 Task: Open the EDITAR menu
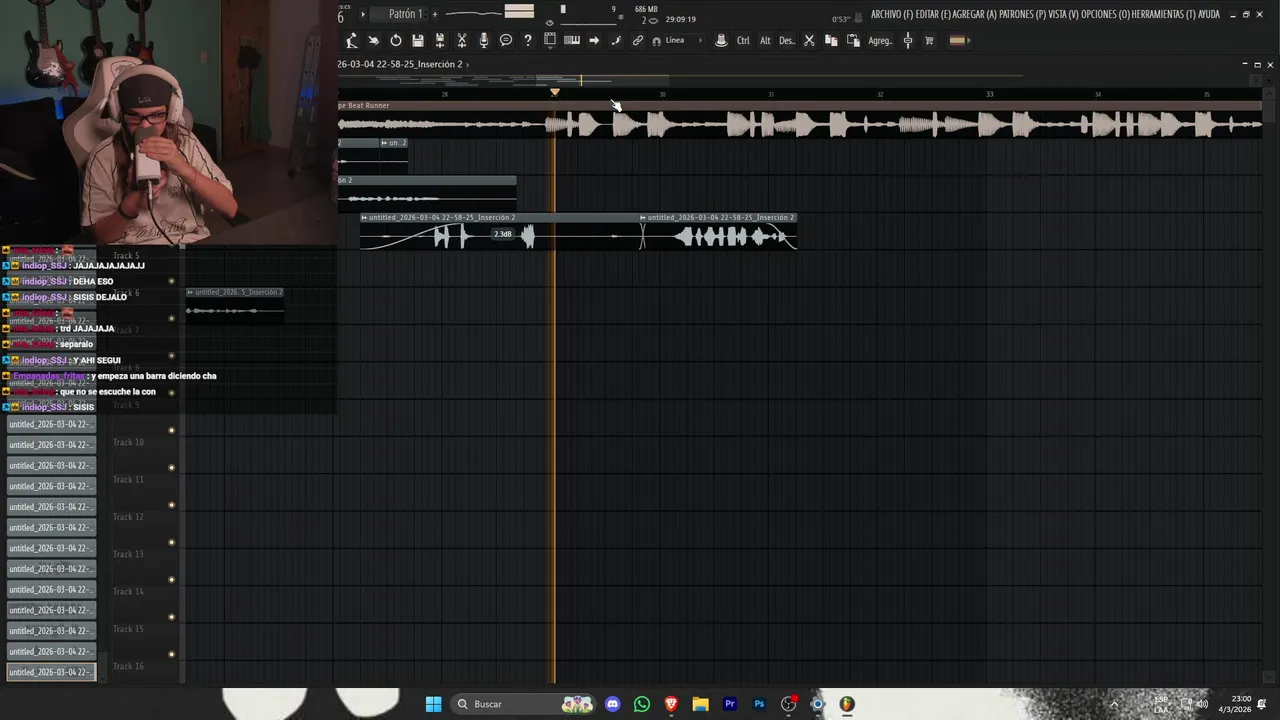[x=933, y=14]
